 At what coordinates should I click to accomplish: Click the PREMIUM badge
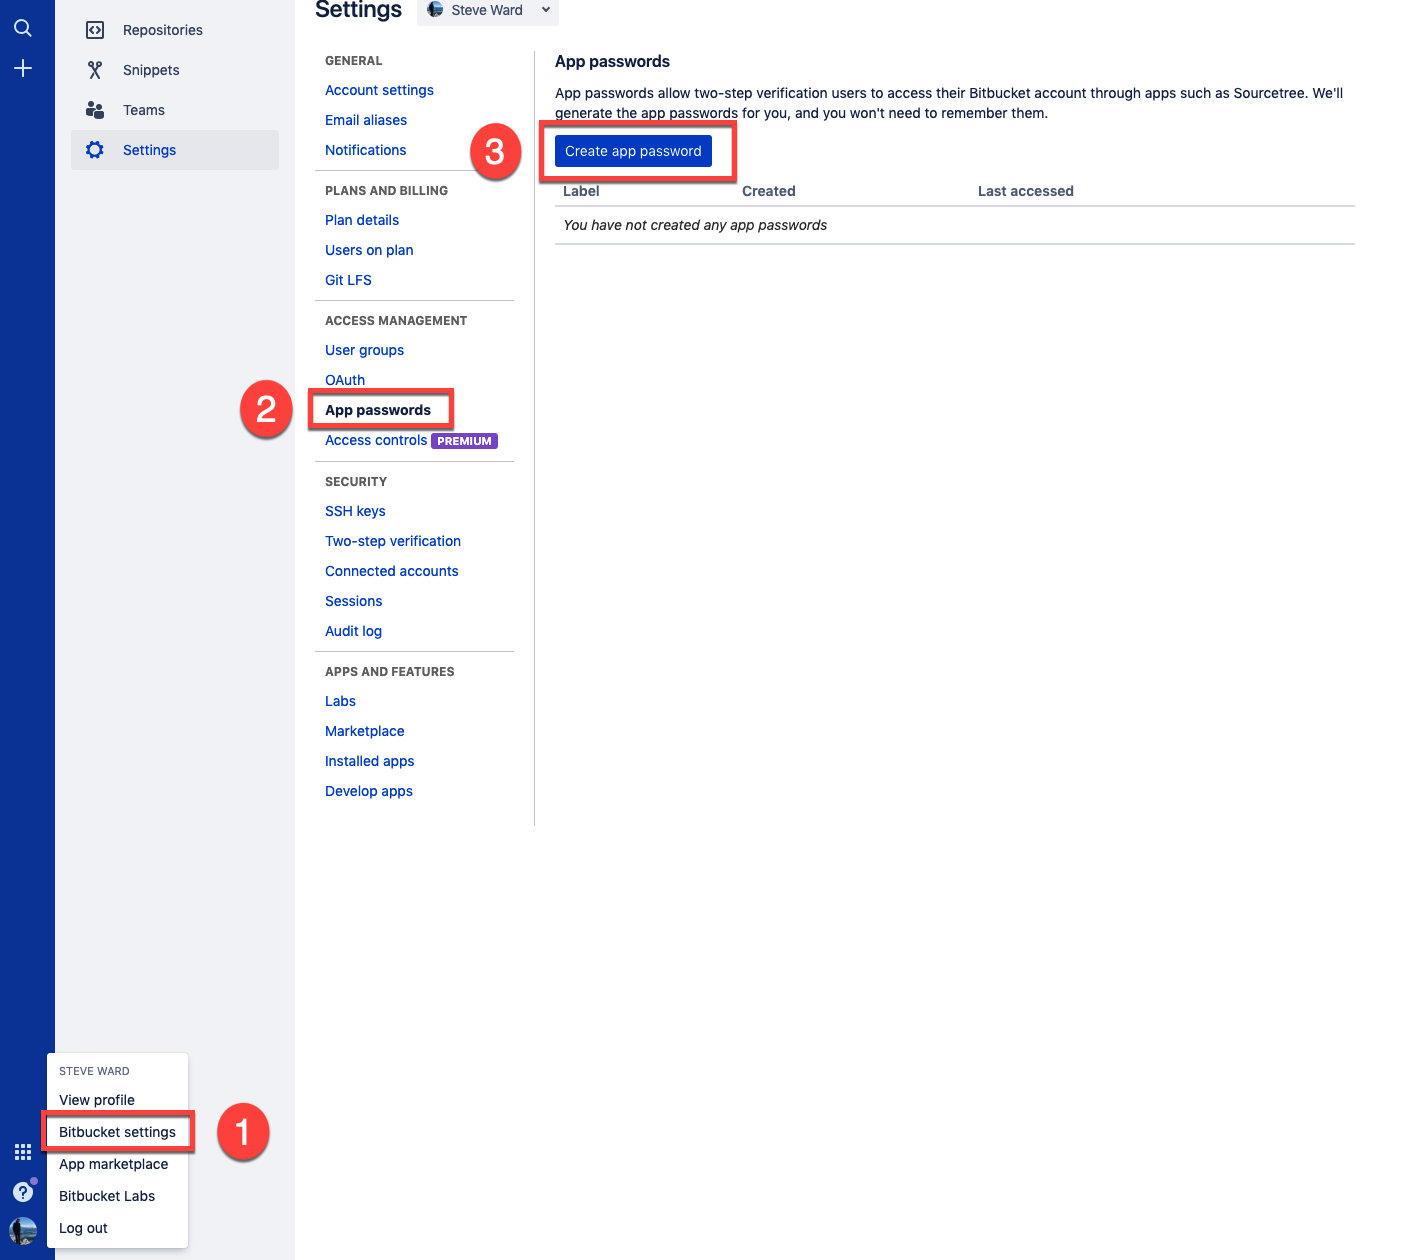464,441
